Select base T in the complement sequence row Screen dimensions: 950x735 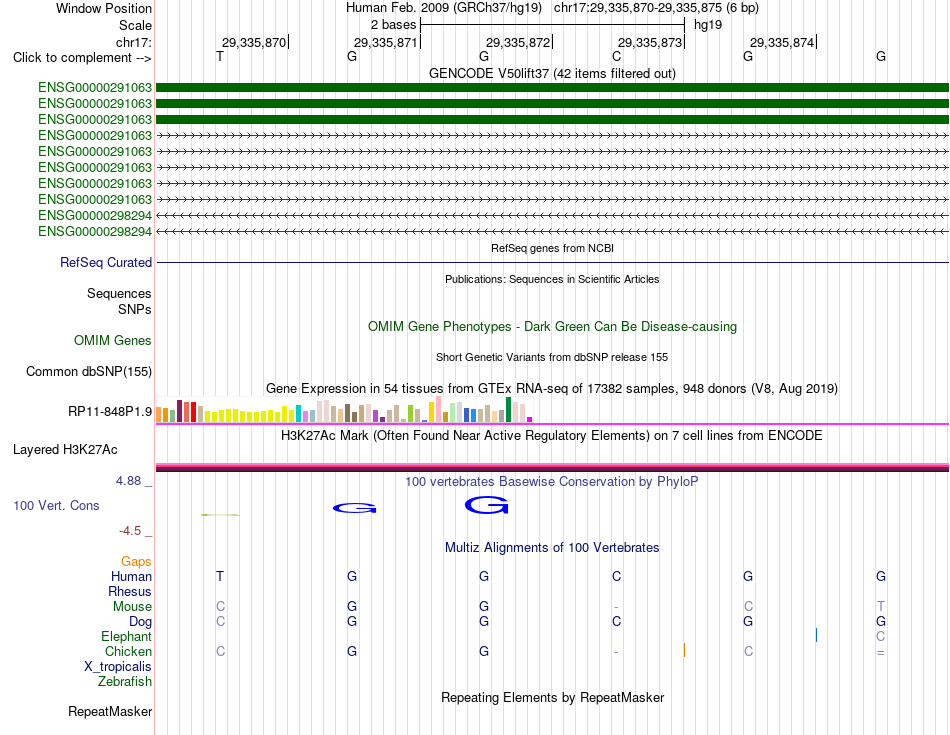pyautogui.click(x=220, y=56)
